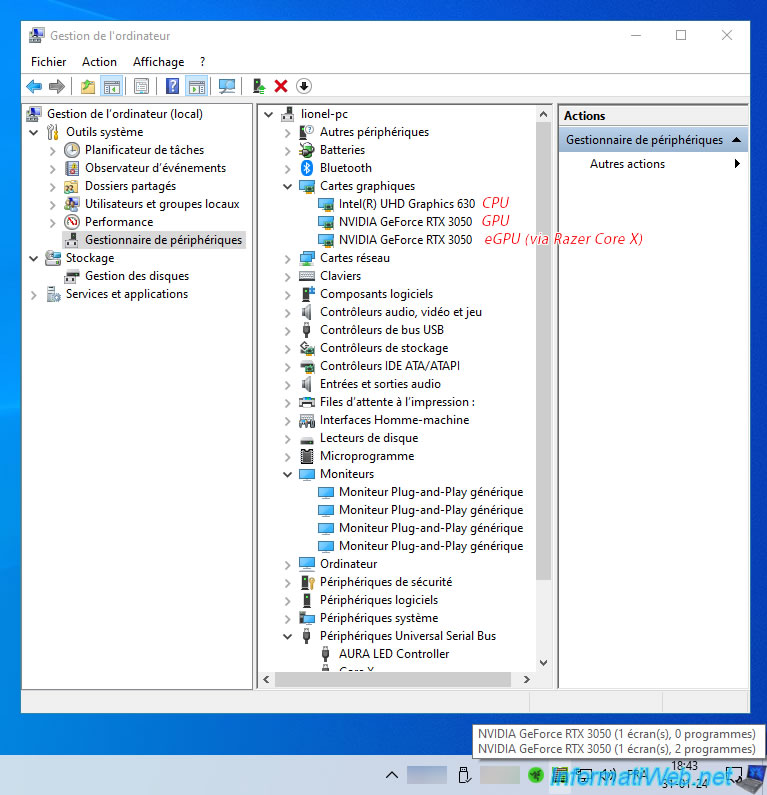Select Gestion des disques in left tree
The height and width of the screenshot is (795, 767).
pyautogui.click(x=137, y=276)
